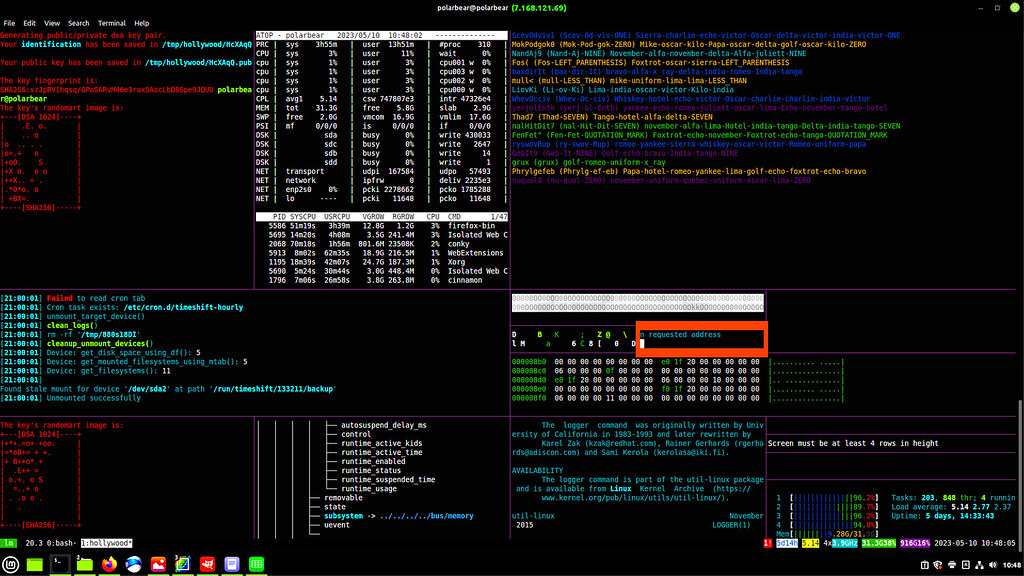Open the purple text document icon
Image resolution: width=1024 pixels, height=576 pixels.
(232, 564)
